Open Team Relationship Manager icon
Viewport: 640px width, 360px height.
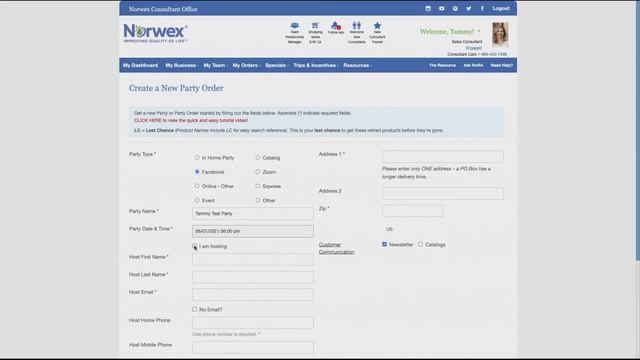click(x=294, y=33)
